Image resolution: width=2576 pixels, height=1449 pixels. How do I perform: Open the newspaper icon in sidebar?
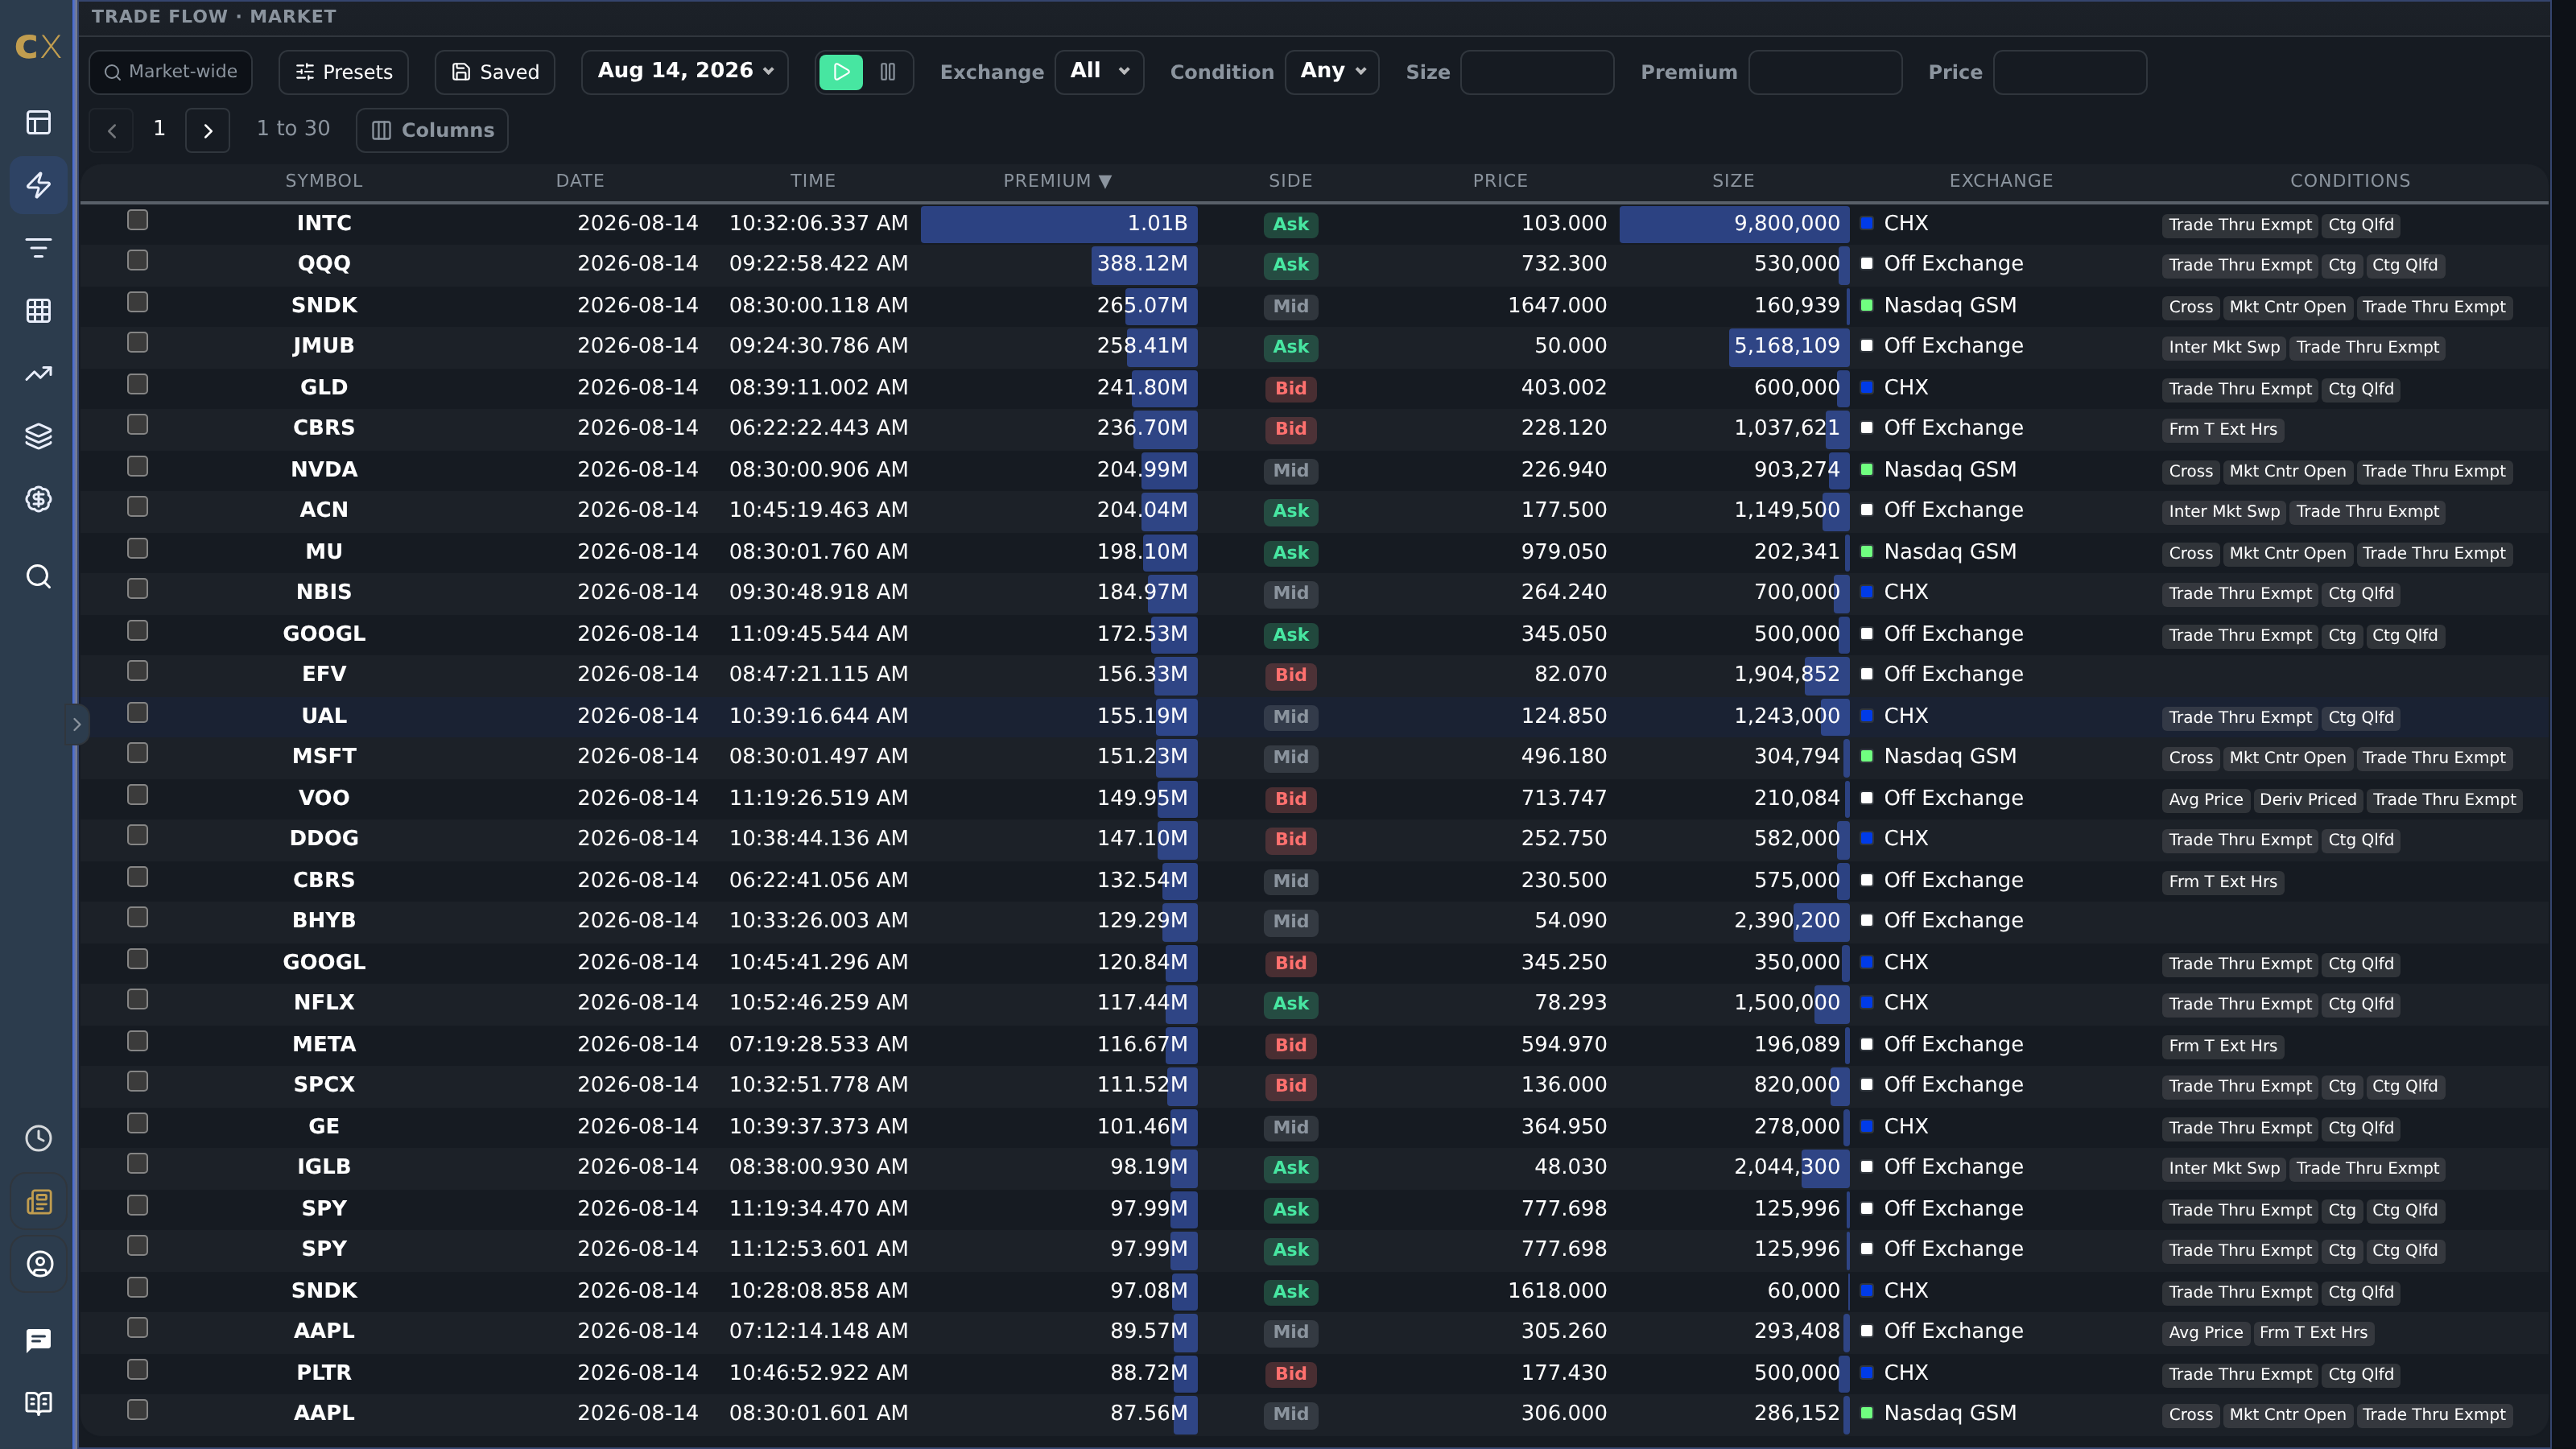click(38, 1201)
